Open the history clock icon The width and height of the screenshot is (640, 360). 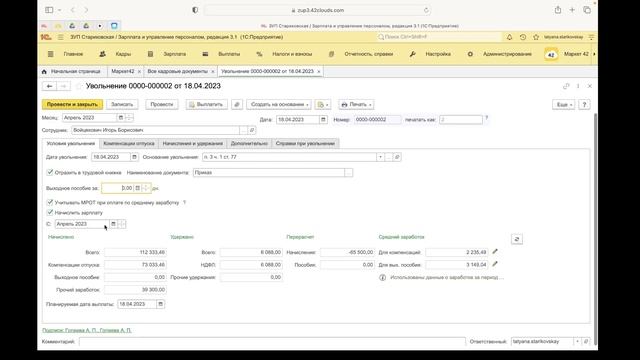(x=523, y=37)
